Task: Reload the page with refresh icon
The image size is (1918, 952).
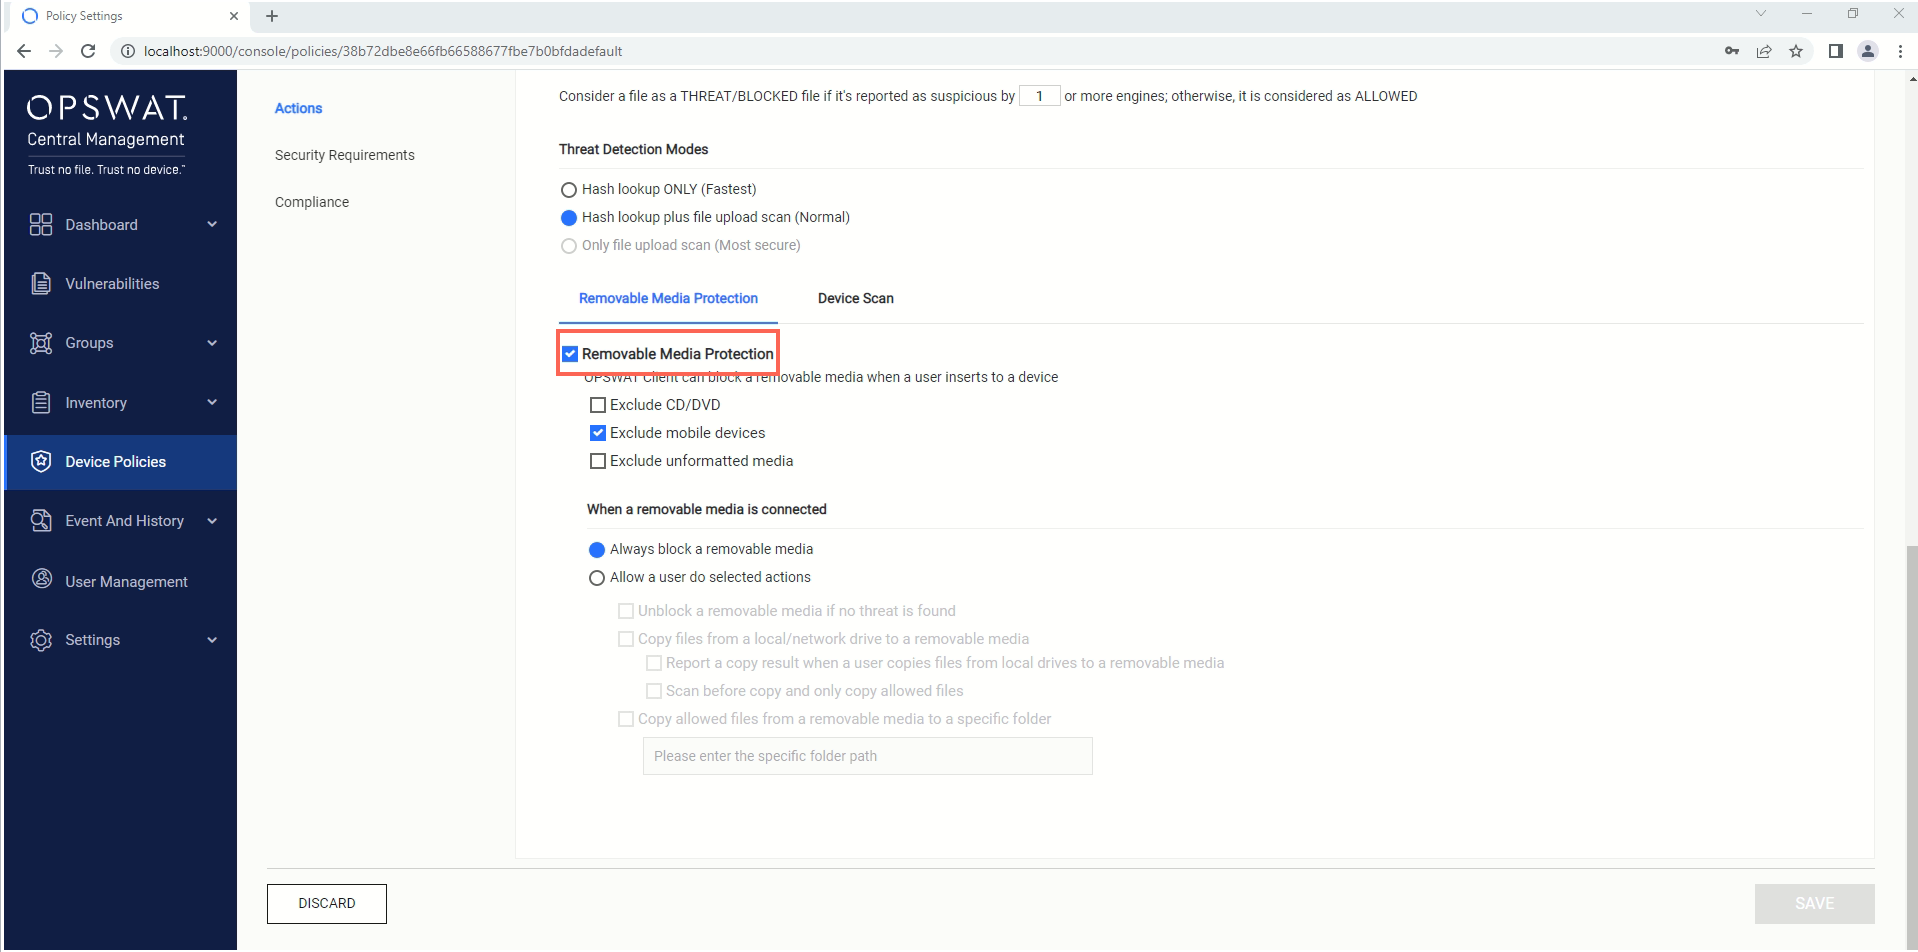Action: pos(88,51)
